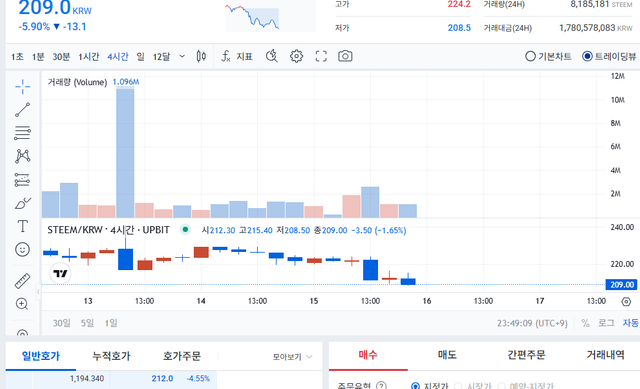Set date range to 1일
Viewport: 640px width, 389px height.
tap(111, 323)
